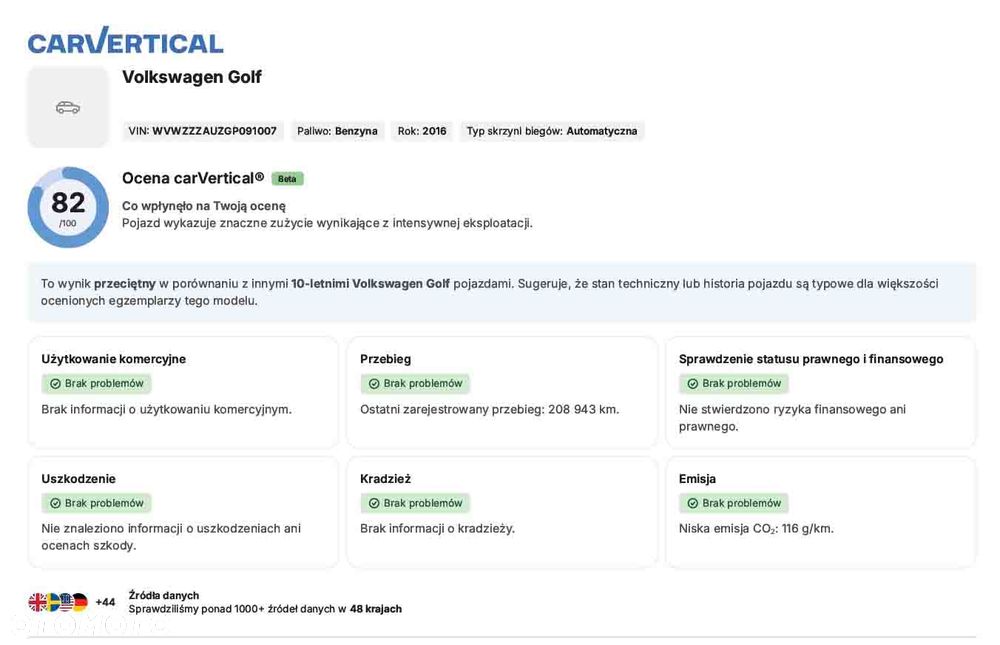Viewport: 1000px width, 645px height.
Task: Open the Uszkodzenie card heading
Action: (x=78, y=478)
